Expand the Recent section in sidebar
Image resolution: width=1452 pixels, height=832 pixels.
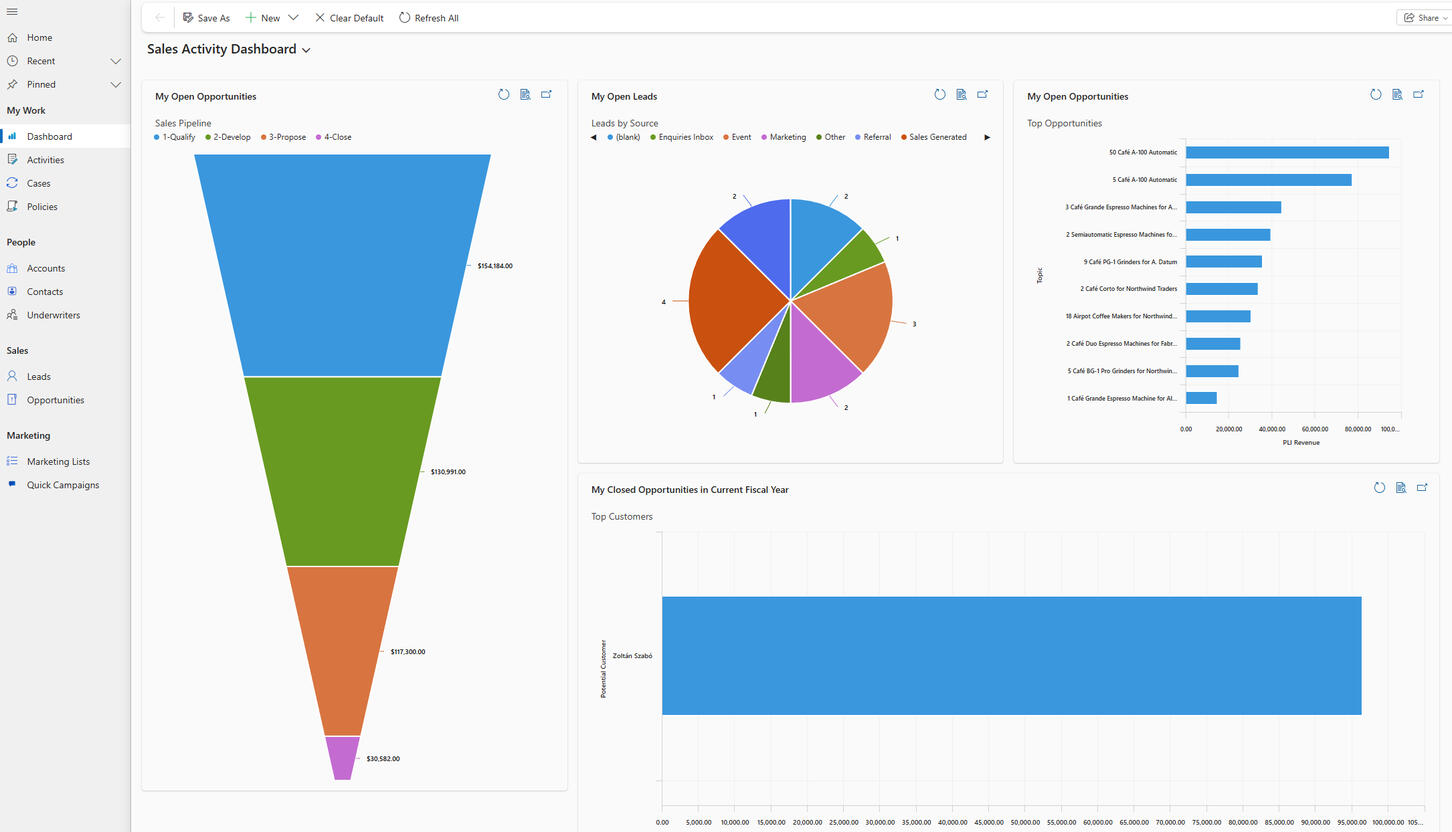coord(116,61)
